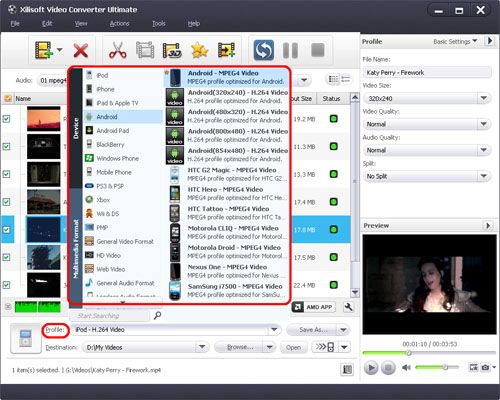Screen dimensions: 500x400
Task: Open the View menu
Action: point(81,24)
